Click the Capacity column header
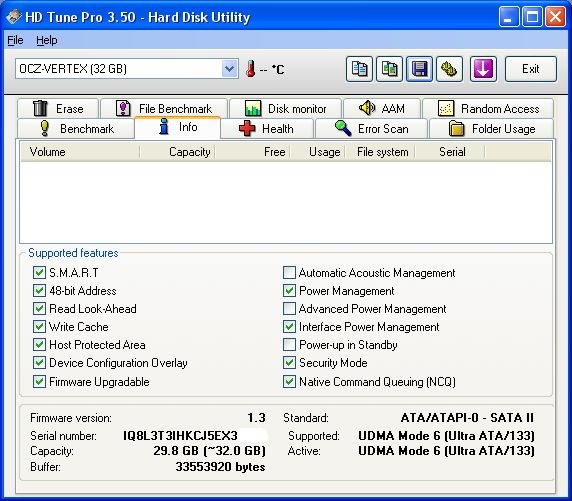This screenshot has width=572, height=501. pos(177,152)
